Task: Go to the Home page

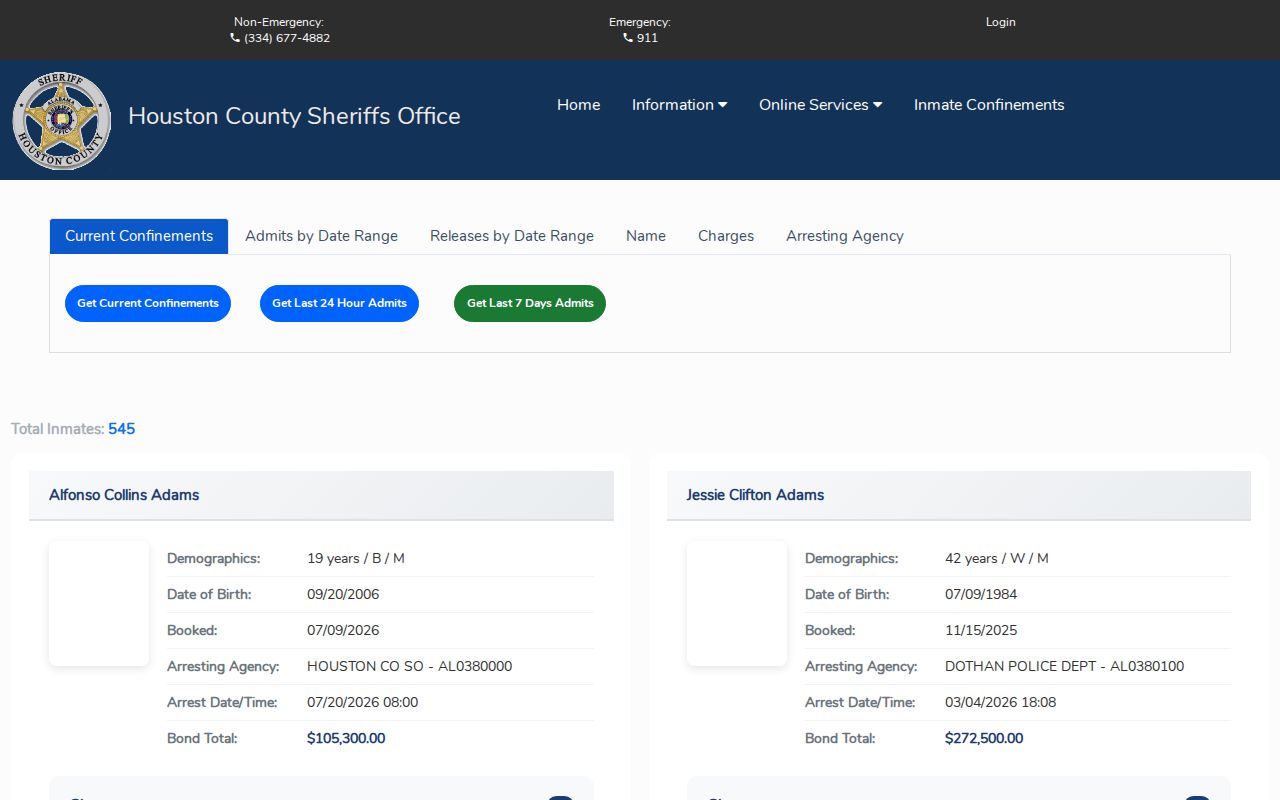Action: (x=579, y=105)
